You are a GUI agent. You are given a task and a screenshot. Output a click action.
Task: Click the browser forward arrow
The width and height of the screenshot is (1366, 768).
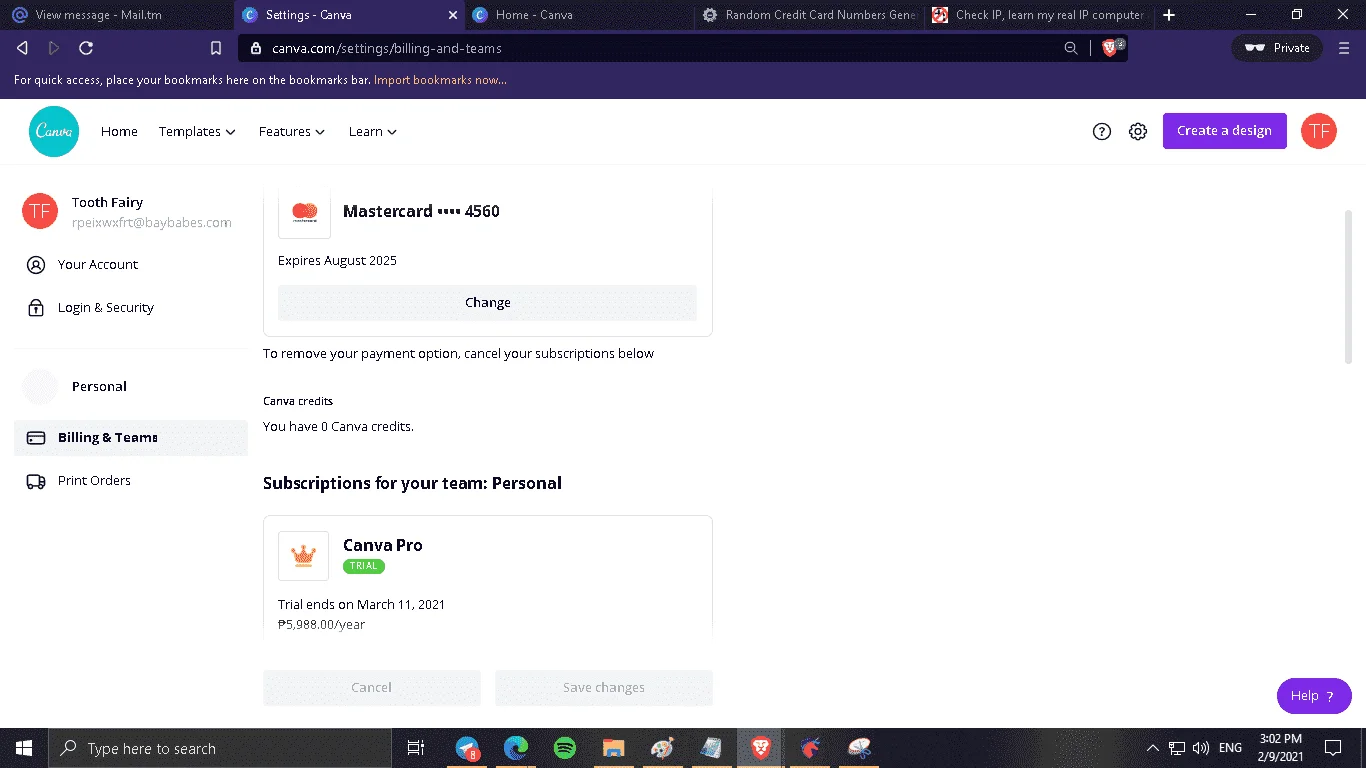coord(54,48)
